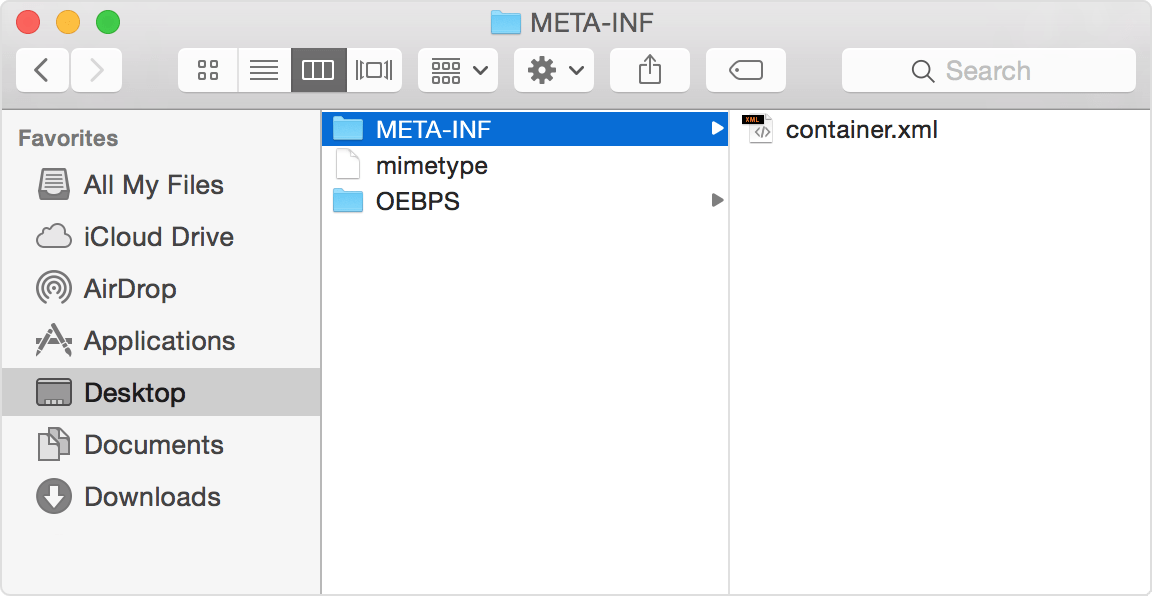The image size is (1152, 596).
Task: Go to iCloud Drive
Action: pyautogui.click(x=158, y=237)
